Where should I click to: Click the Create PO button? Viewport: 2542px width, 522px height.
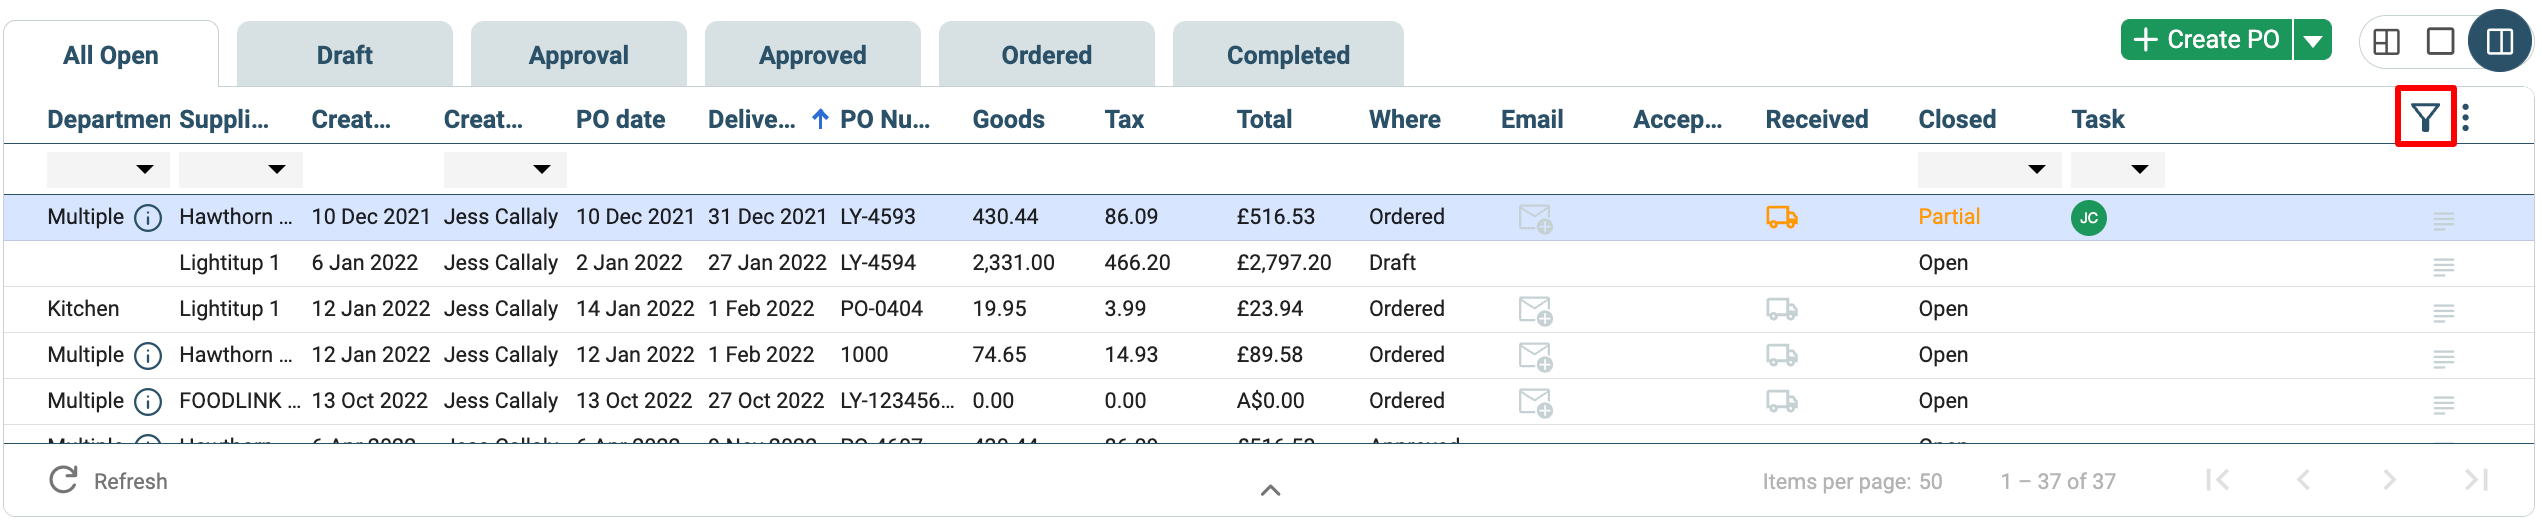2206,40
